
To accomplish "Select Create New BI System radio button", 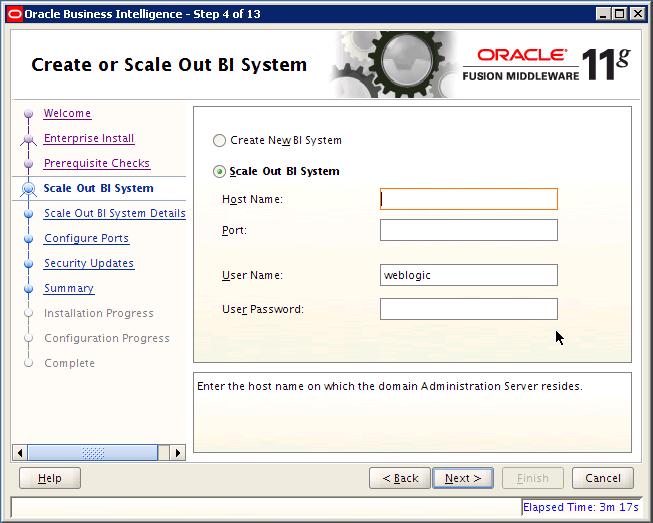I will 219,140.
